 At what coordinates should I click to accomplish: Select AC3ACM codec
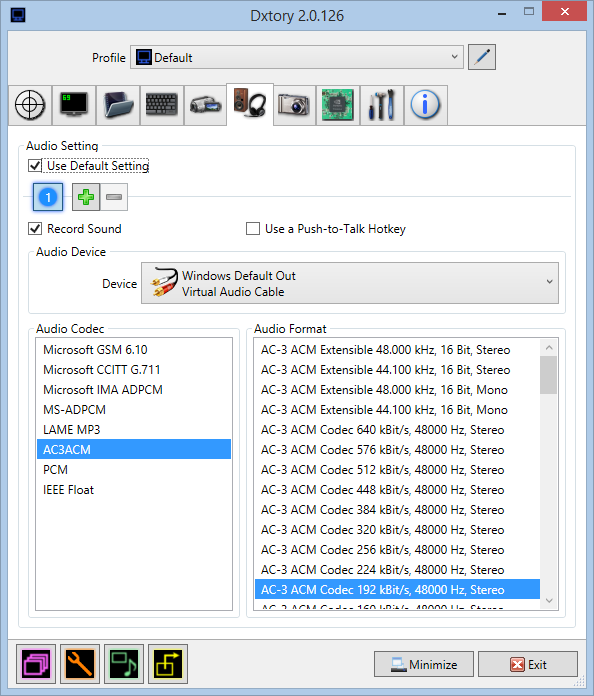[x=134, y=450]
